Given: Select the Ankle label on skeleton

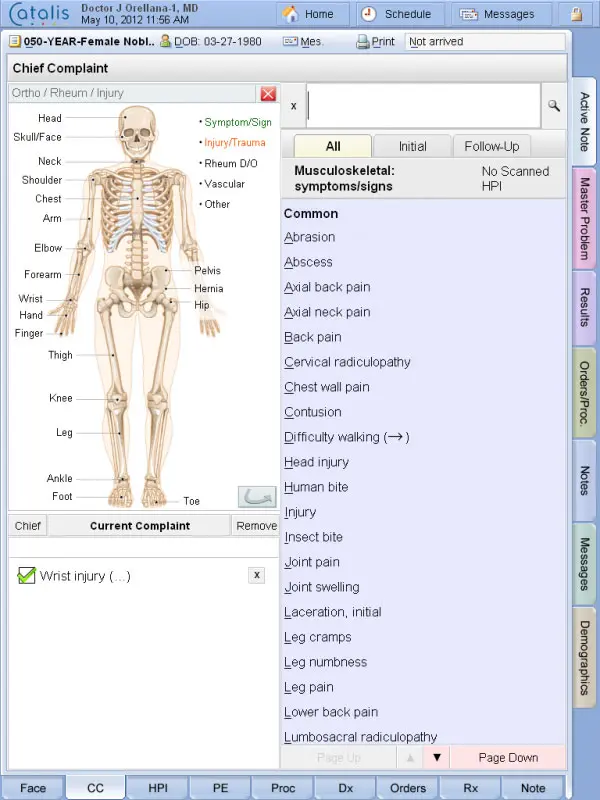Looking at the screenshot, I should pyautogui.click(x=60, y=479).
